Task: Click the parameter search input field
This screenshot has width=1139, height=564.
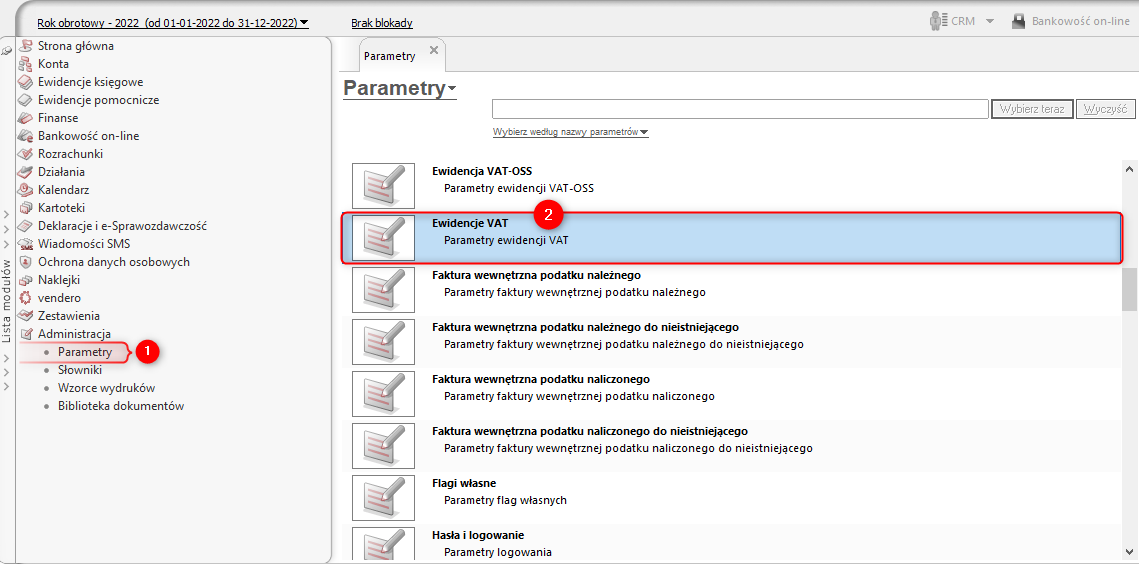Action: pyautogui.click(x=740, y=109)
